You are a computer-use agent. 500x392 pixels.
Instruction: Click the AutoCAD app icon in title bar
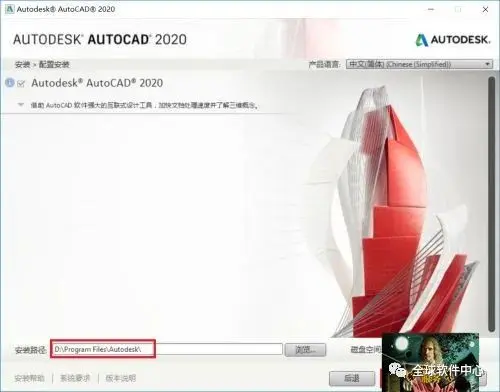[x=9, y=9]
